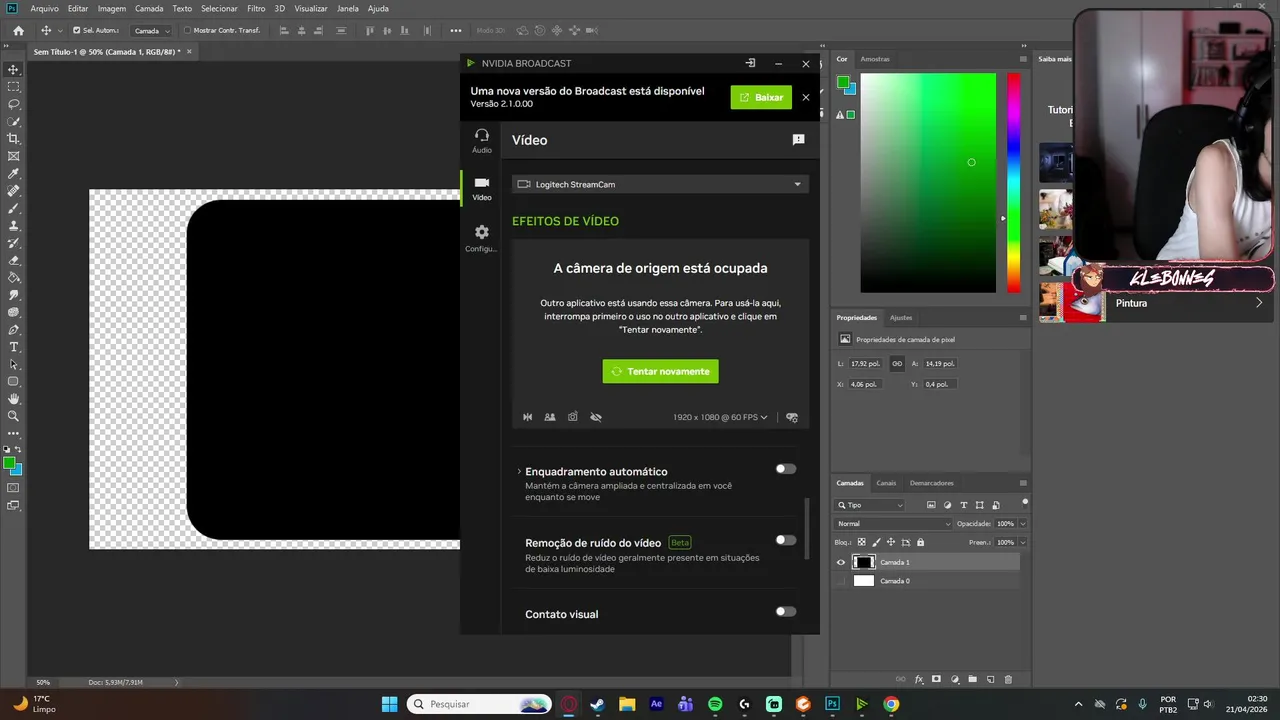This screenshot has height=720, width=1280.
Task: Select the Zoom tool in toolbar
Action: (x=14, y=416)
